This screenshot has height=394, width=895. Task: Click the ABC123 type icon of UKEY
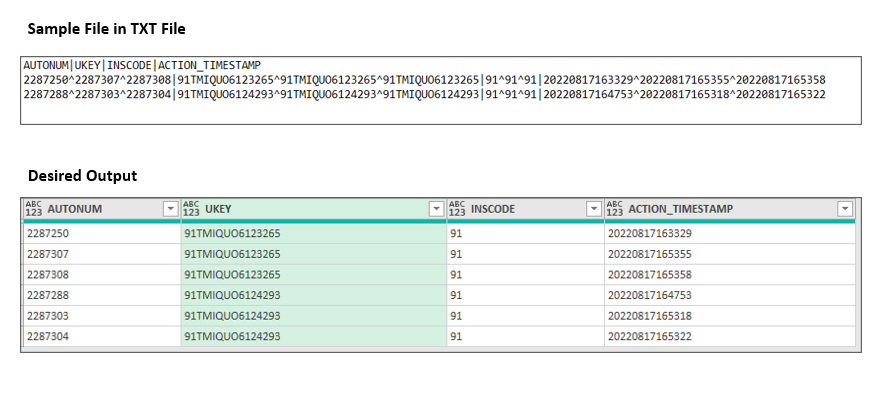pos(192,209)
